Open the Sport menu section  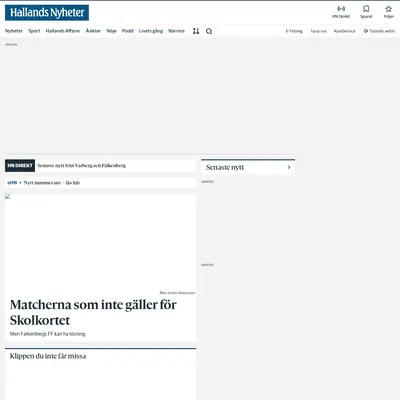[34, 31]
